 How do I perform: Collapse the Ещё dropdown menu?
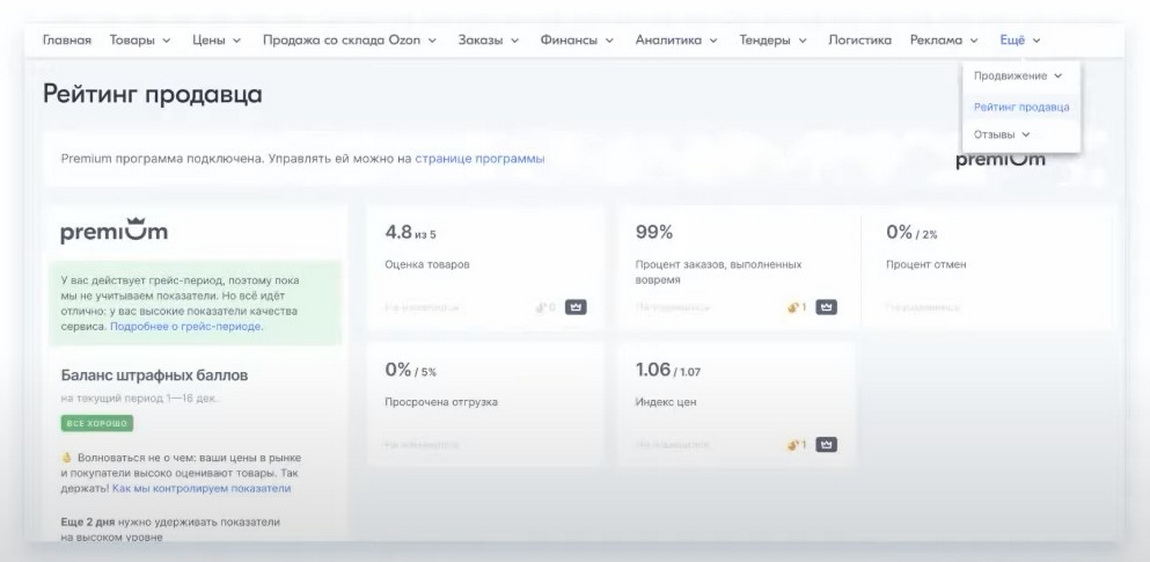(1020, 40)
